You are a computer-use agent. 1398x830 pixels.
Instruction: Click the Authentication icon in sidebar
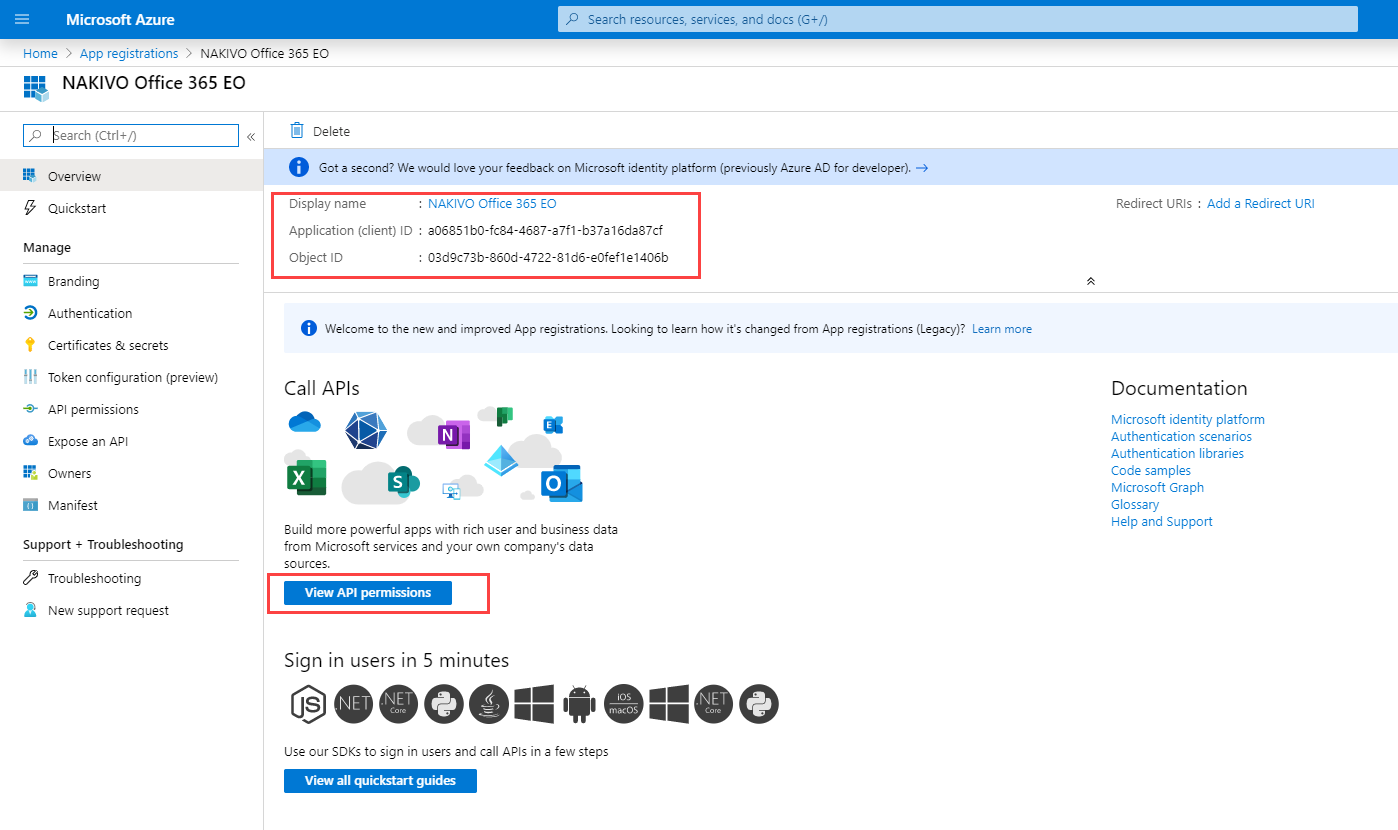click(x=30, y=313)
